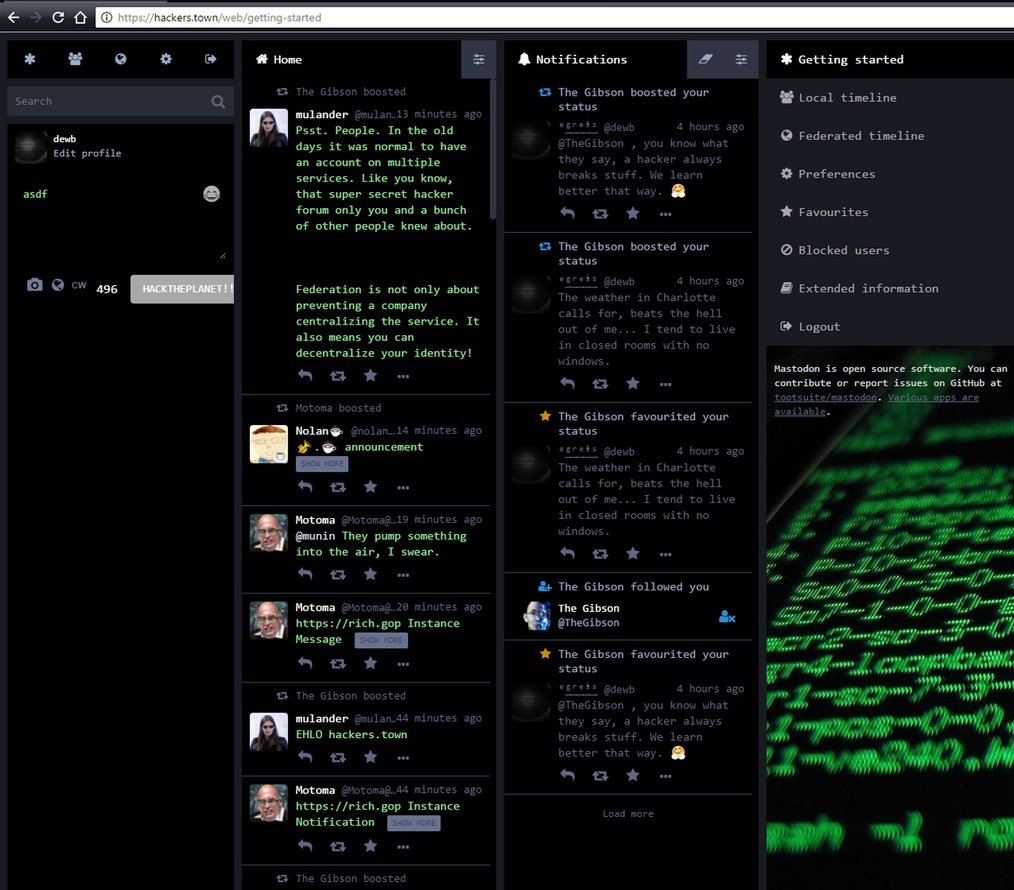Show more on Motoma's 'Instance Notification' post

point(414,823)
